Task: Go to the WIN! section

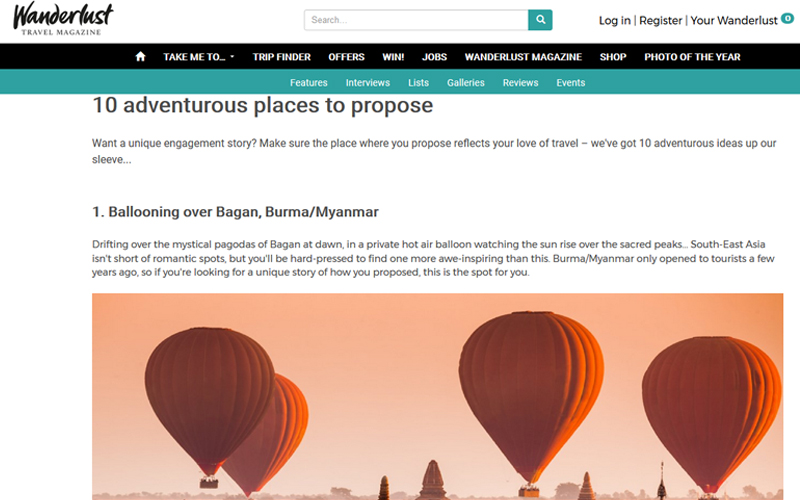Action: pos(393,57)
